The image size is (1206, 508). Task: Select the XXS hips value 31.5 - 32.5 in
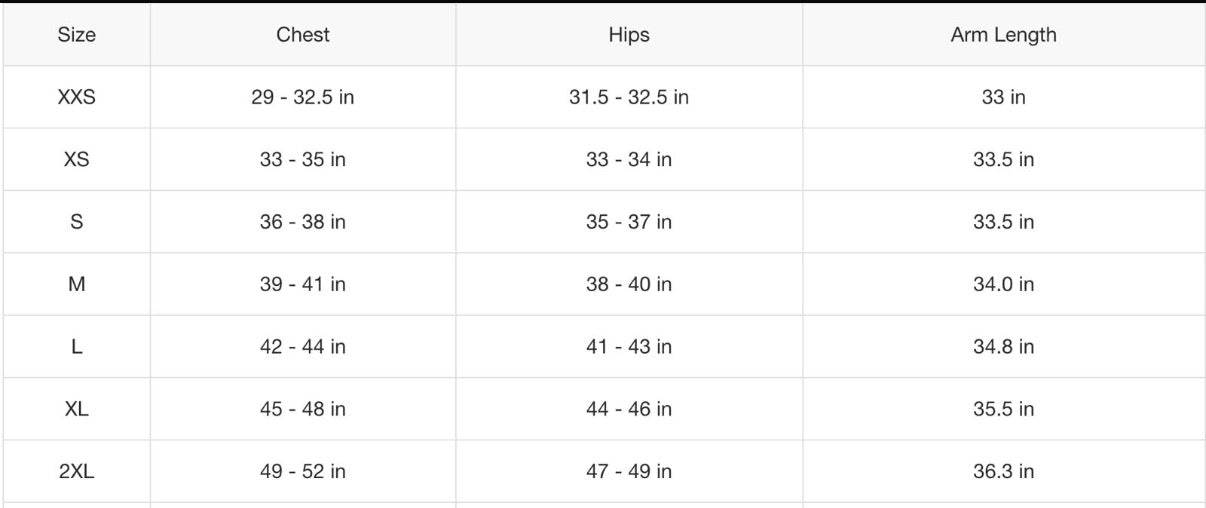tap(628, 97)
